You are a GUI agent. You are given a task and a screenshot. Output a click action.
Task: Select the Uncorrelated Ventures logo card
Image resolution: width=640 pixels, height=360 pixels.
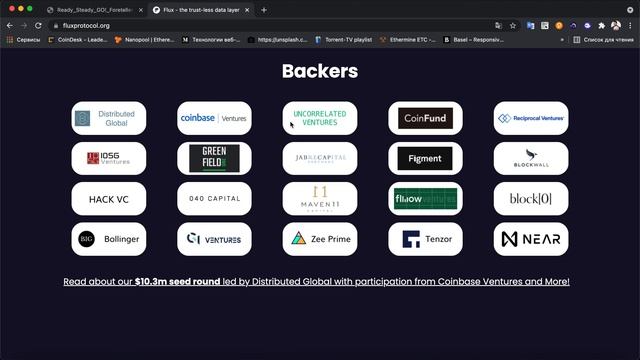(x=320, y=118)
